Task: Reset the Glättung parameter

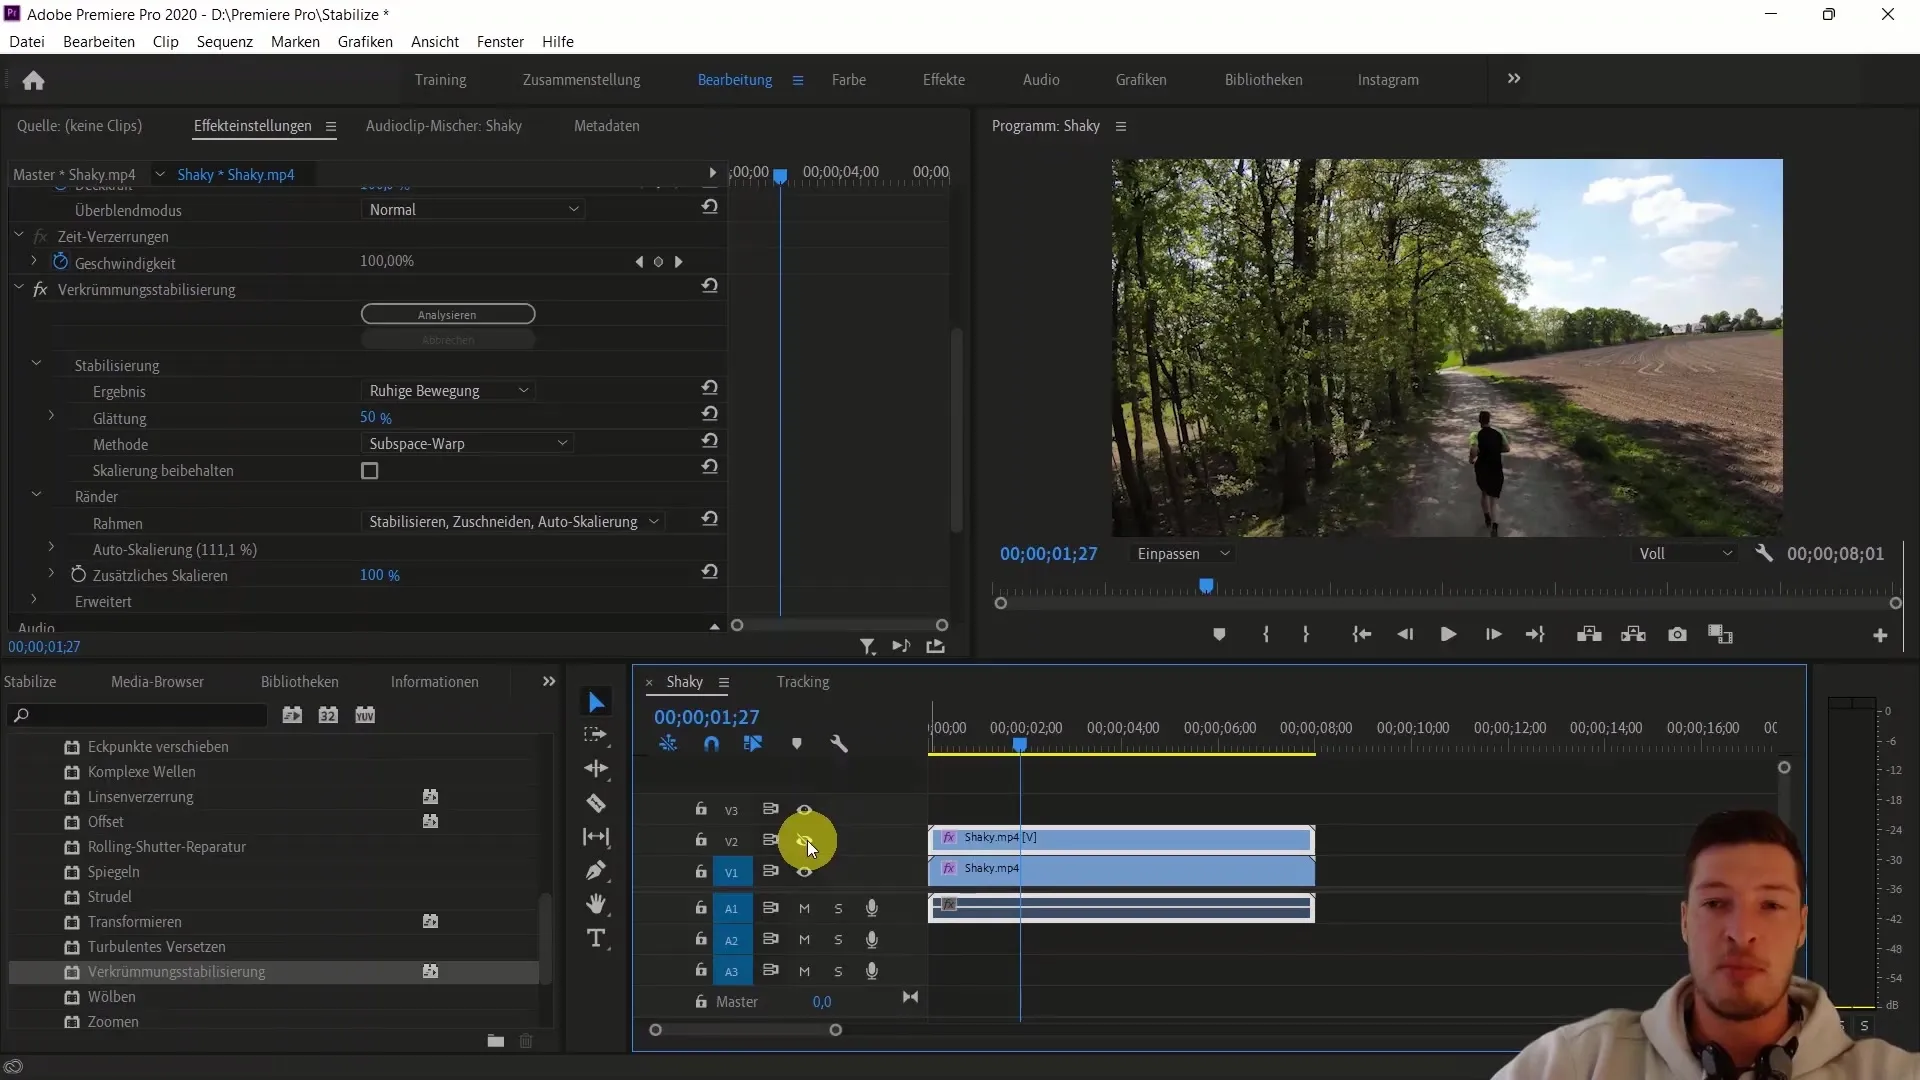Action: (x=709, y=413)
